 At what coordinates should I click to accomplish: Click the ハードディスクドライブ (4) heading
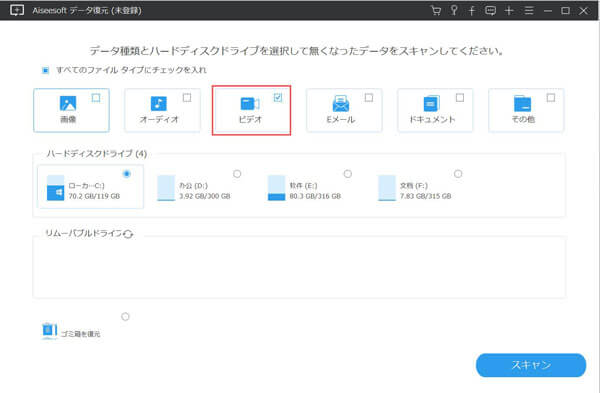(x=96, y=154)
